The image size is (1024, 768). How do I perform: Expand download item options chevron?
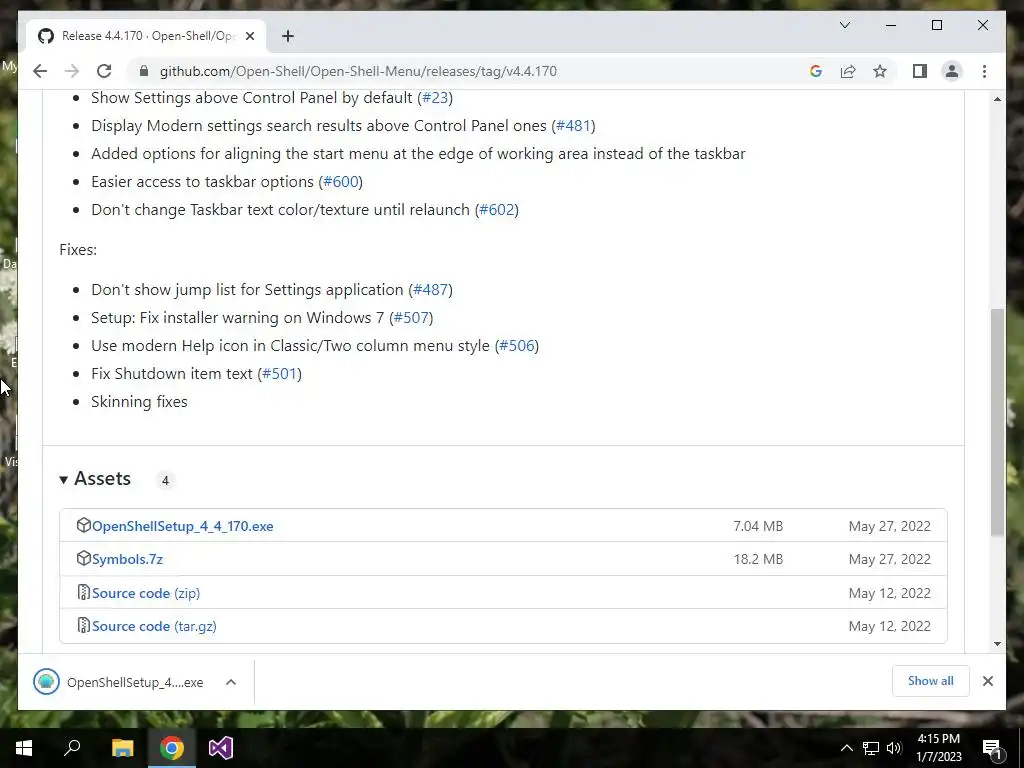[231, 682]
